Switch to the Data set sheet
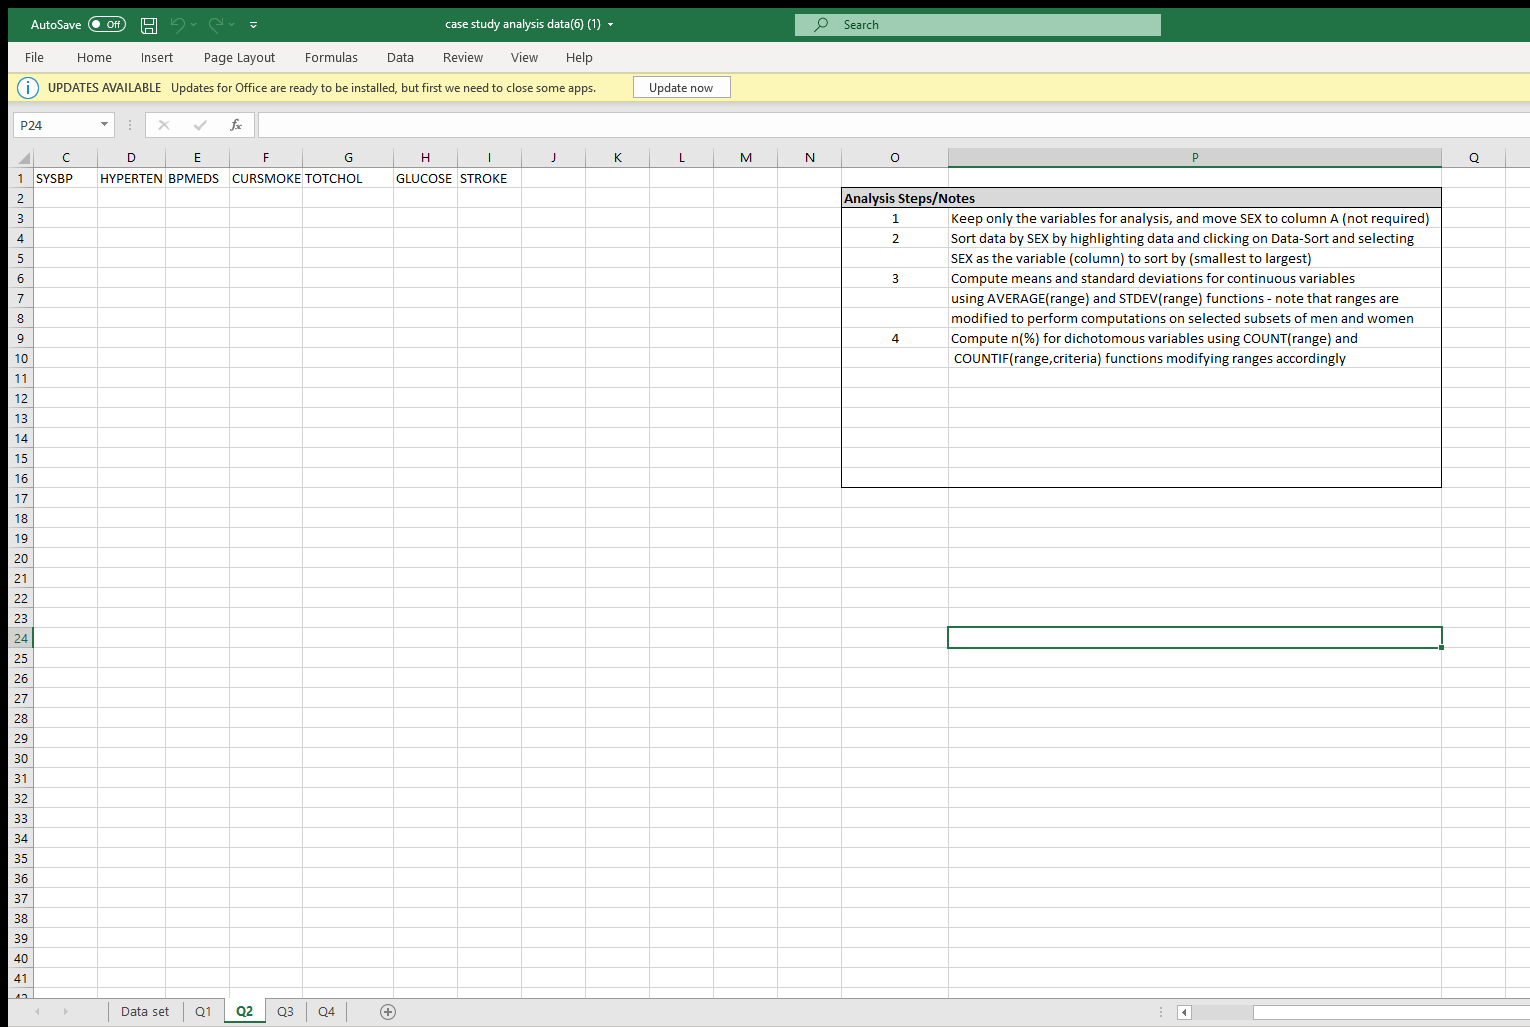The height and width of the screenshot is (1027, 1530). pos(145,1011)
